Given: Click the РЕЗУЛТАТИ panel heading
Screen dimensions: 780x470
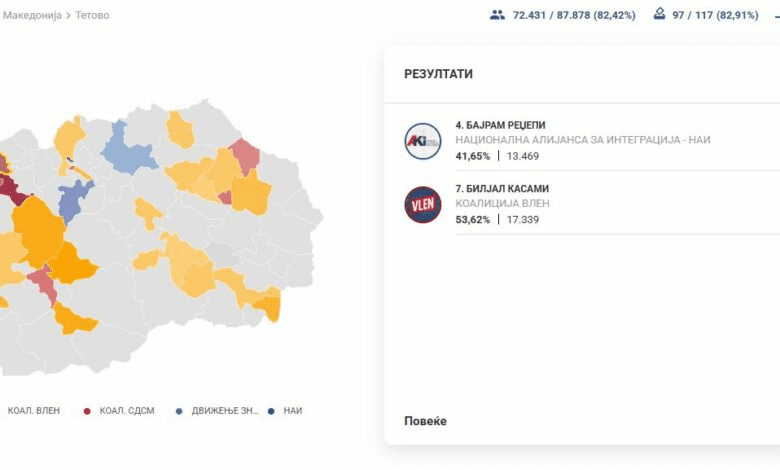Looking at the screenshot, I should click(x=438, y=74).
